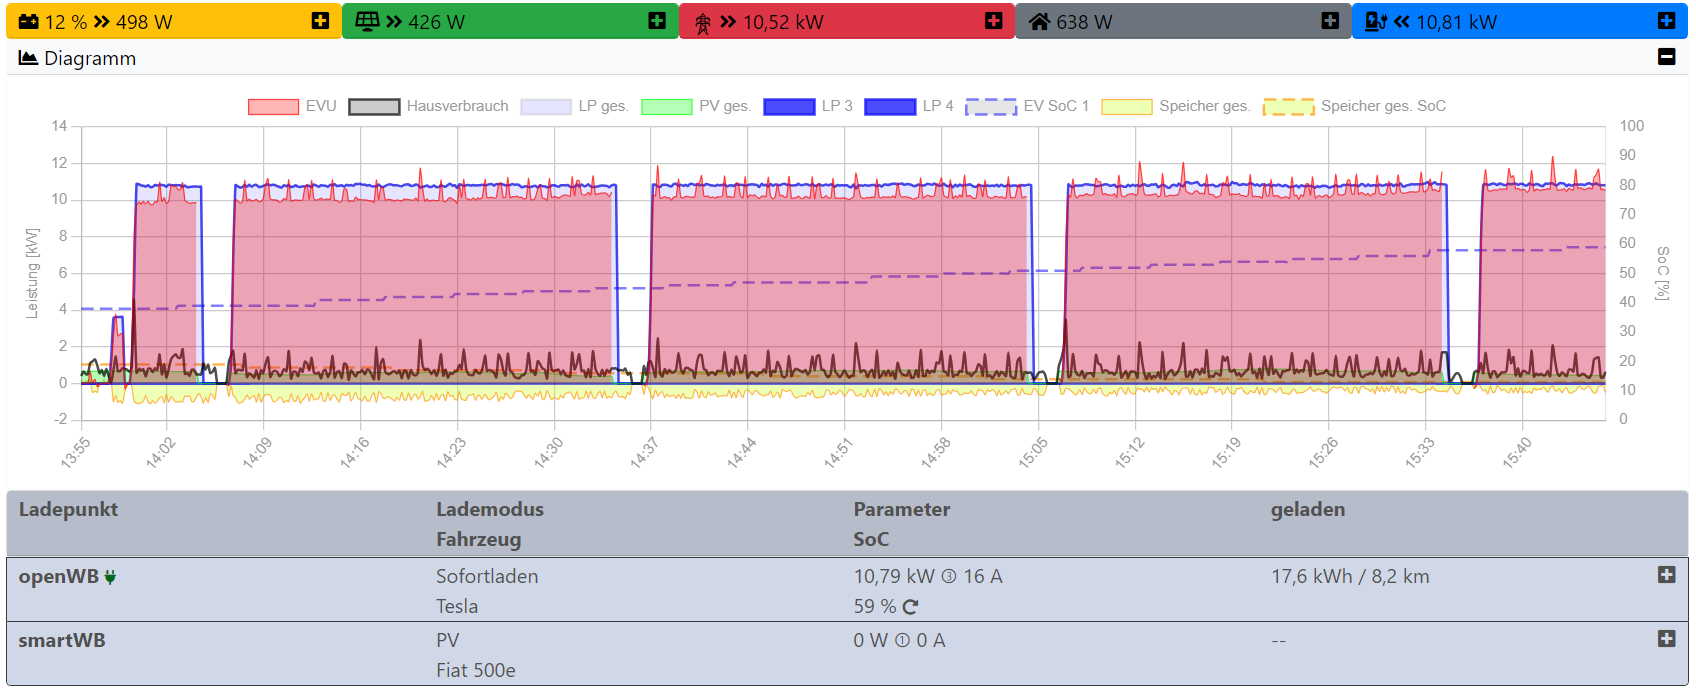Click the green PV ges. color swatch
The height and width of the screenshot is (698, 1696).
666,107
